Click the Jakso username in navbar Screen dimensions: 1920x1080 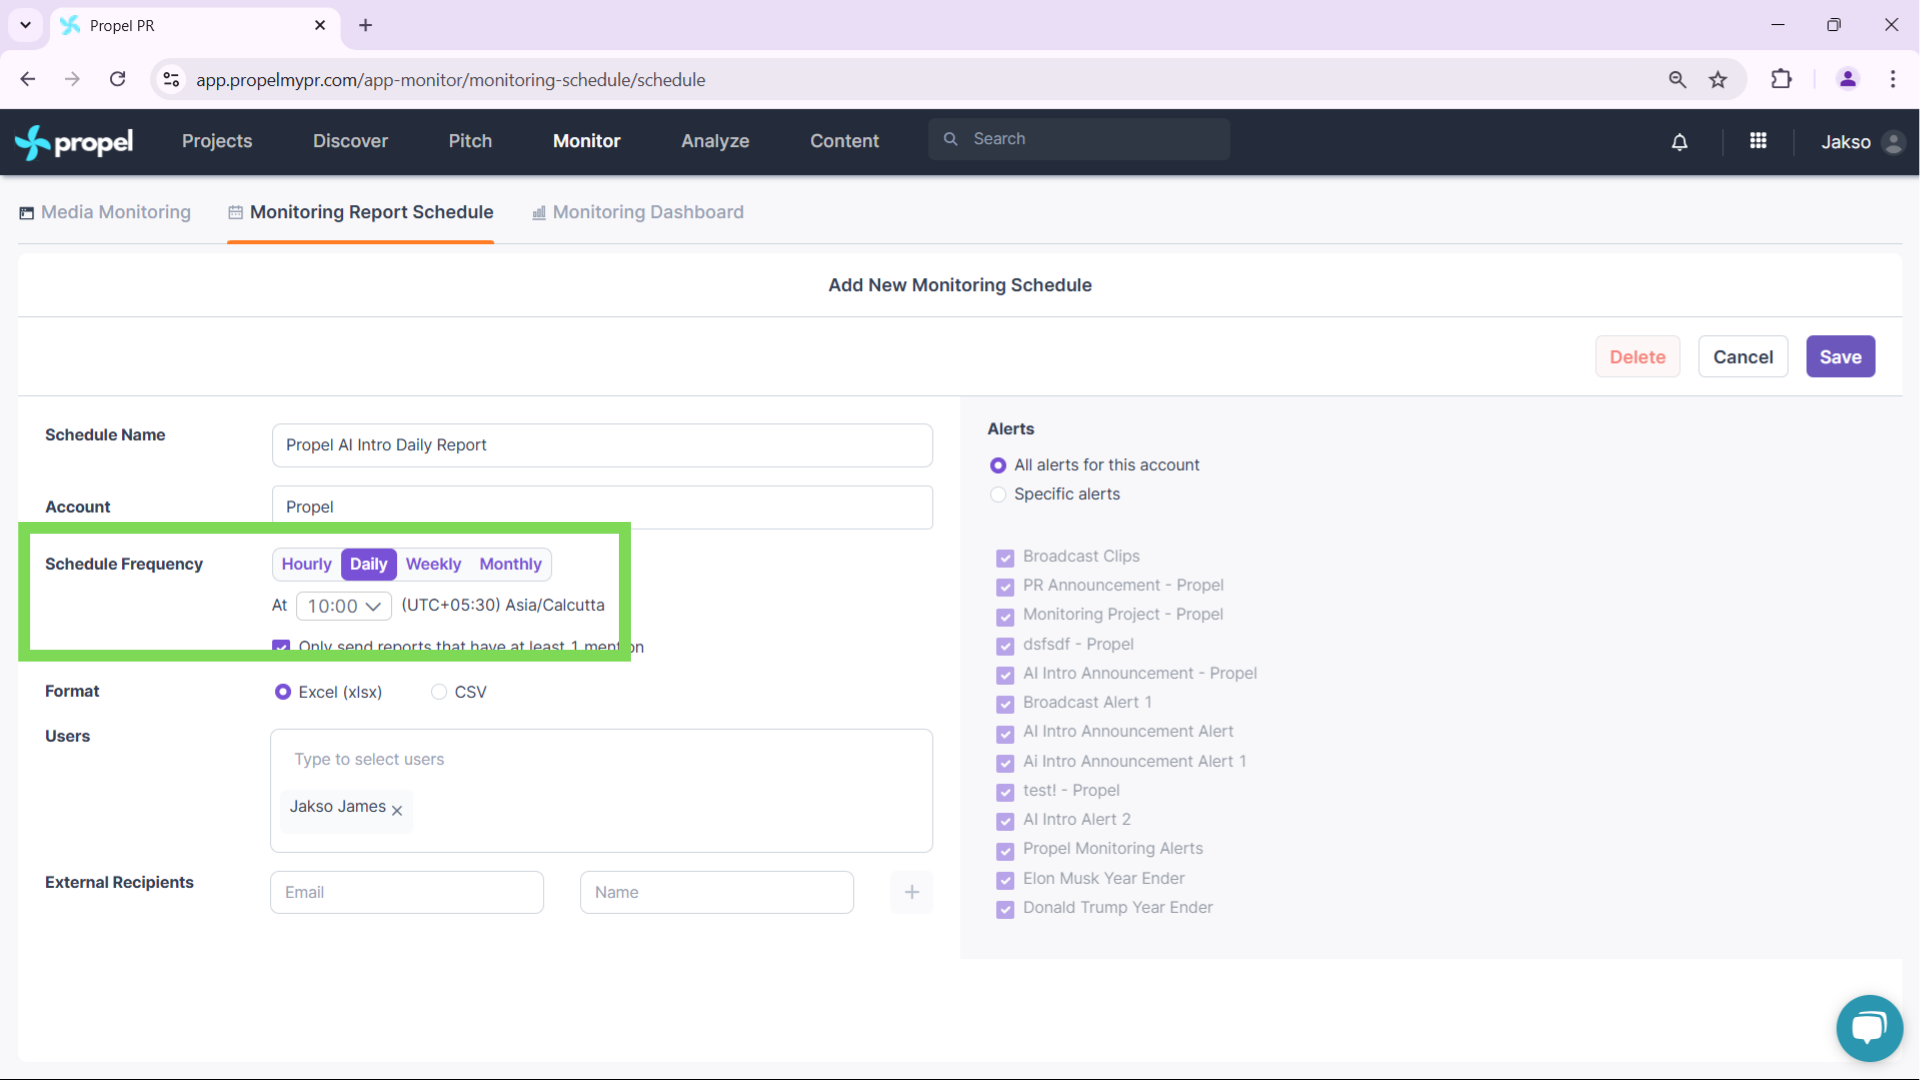tap(1846, 142)
